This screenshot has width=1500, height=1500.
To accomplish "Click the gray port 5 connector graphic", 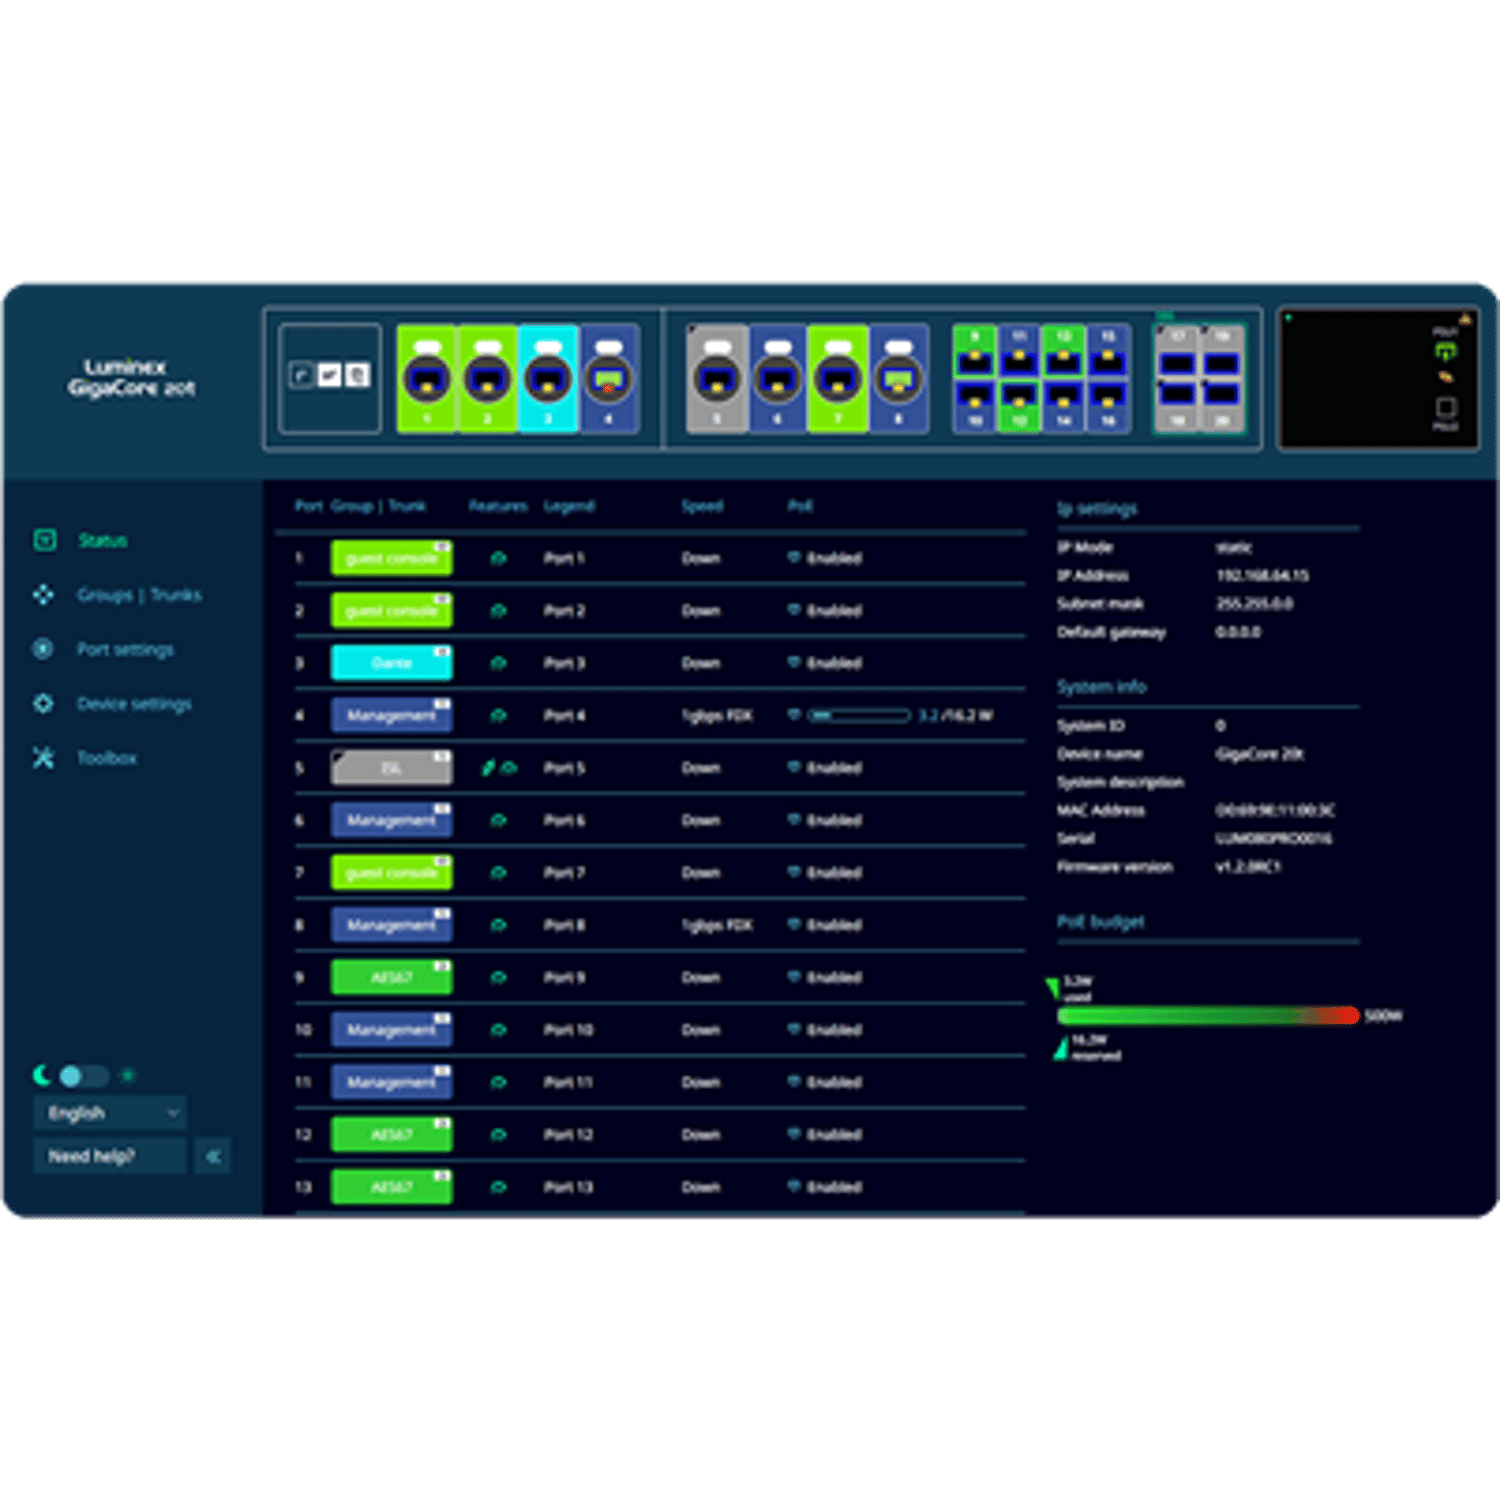I will pyautogui.click(x=717, y=379).
